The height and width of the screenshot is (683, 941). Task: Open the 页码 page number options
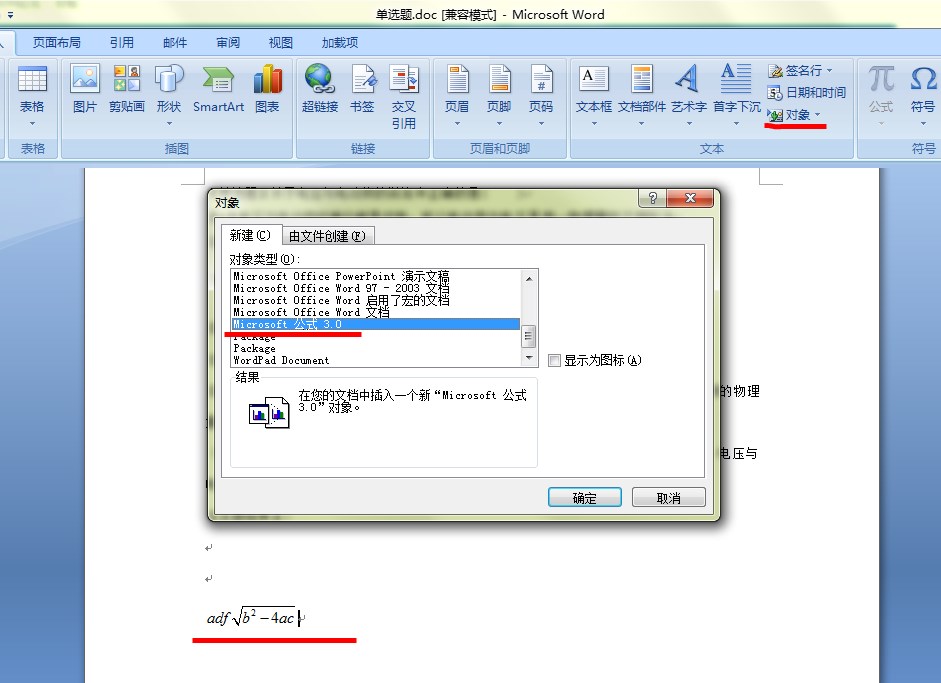[541, 79]
